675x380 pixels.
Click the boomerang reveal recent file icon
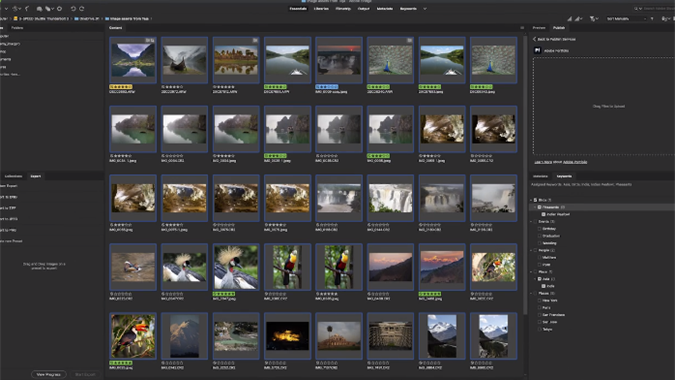[x=27, y=9]
